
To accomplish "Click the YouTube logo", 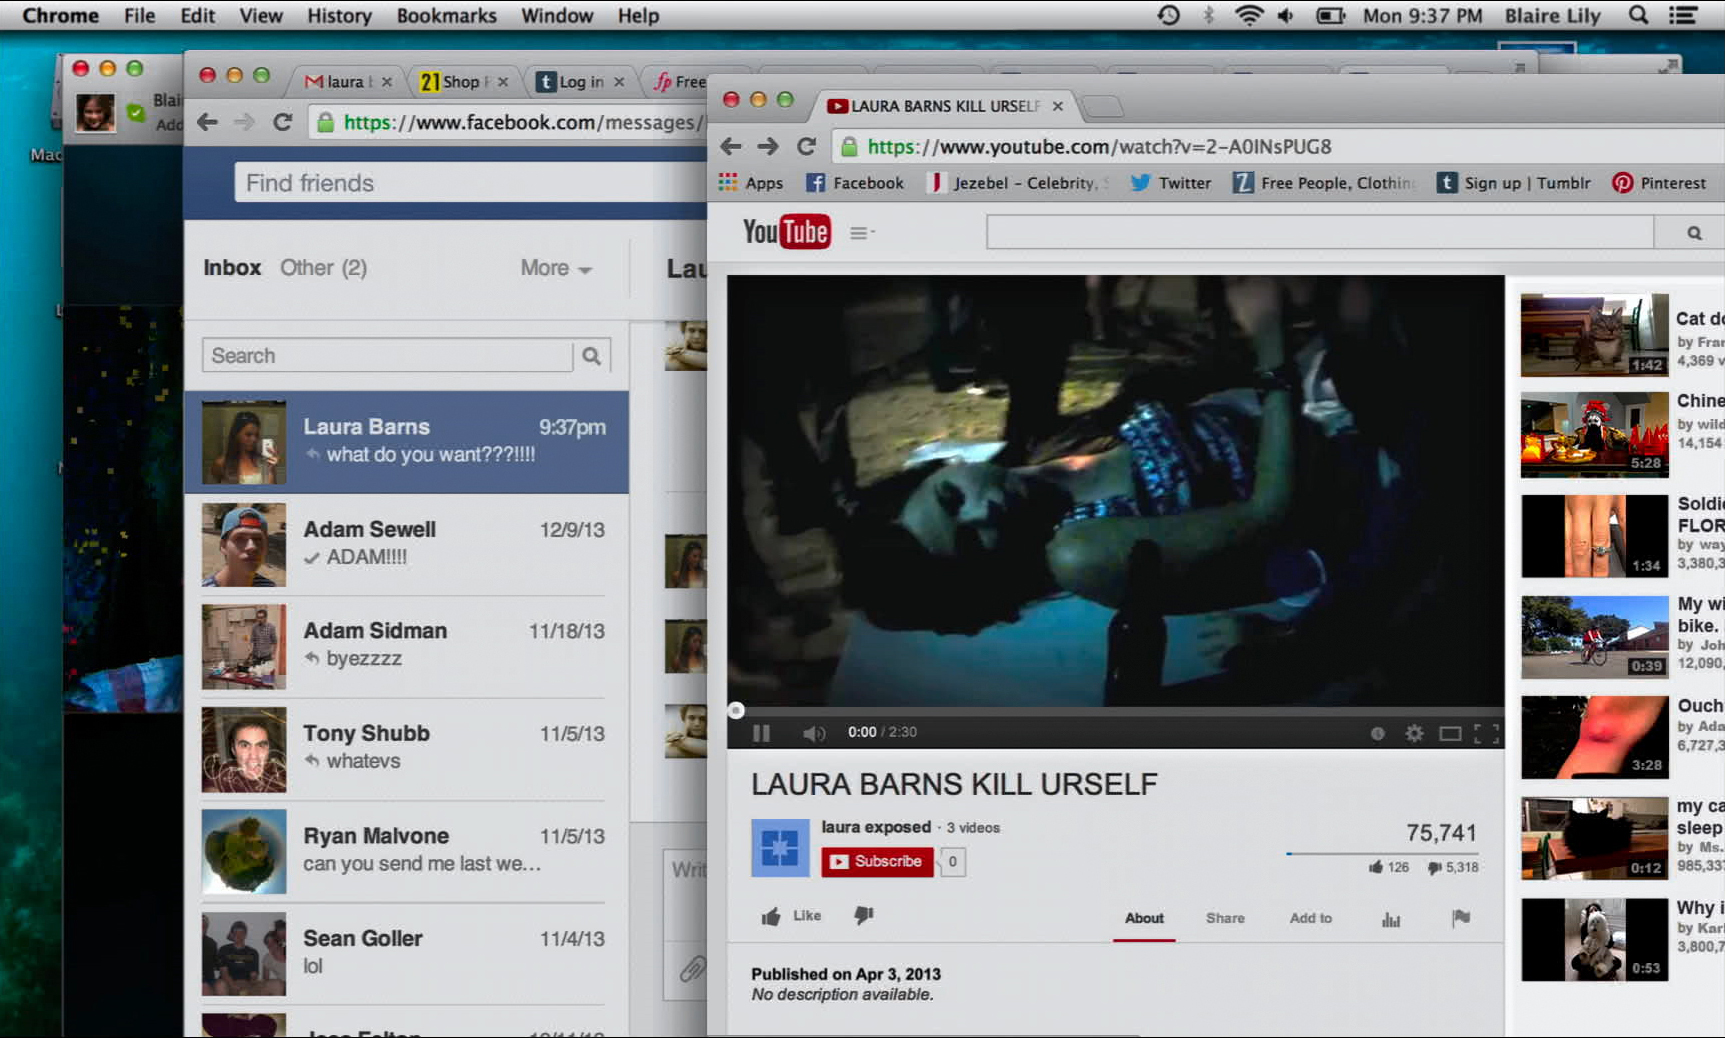I will pyautogui.click(x=786, y=232).
